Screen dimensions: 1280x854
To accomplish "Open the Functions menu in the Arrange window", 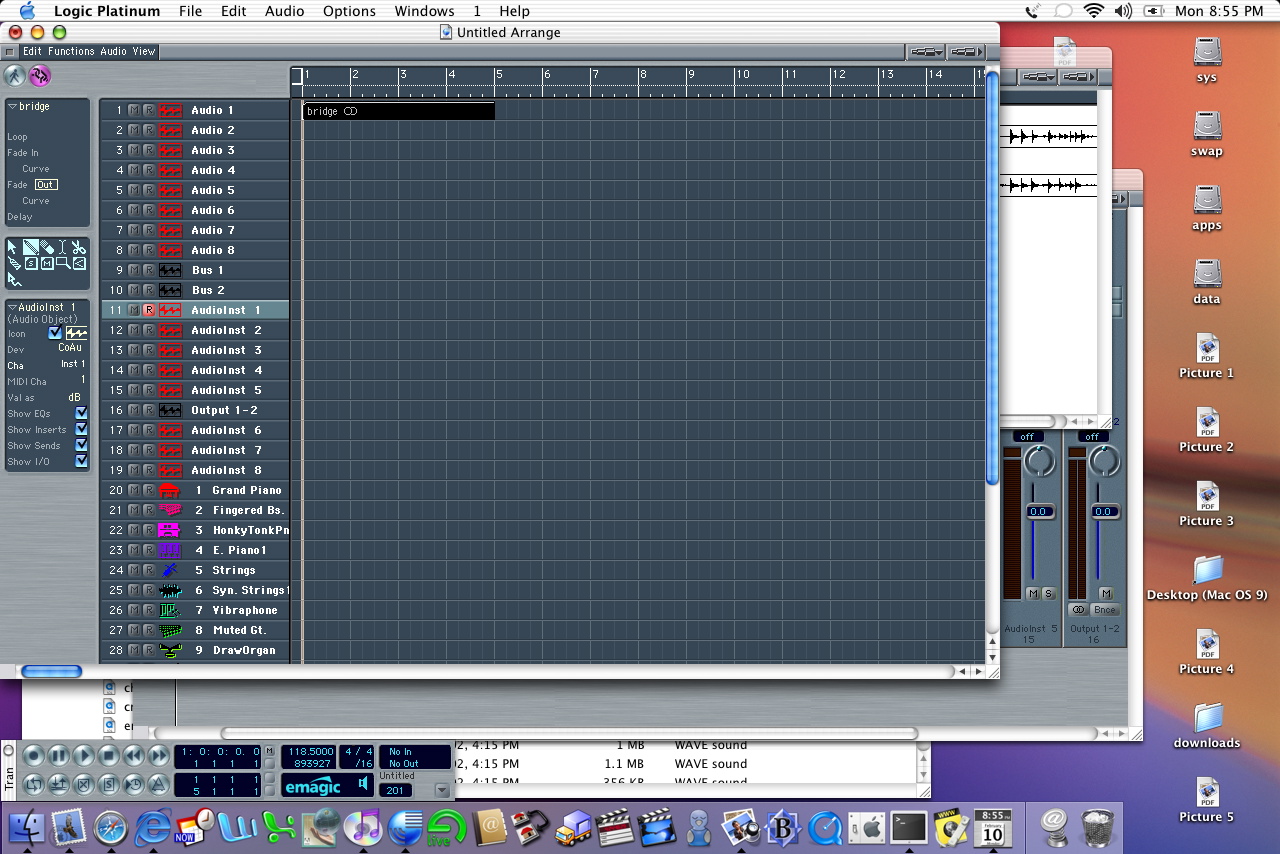I will (x=71, y=51).
